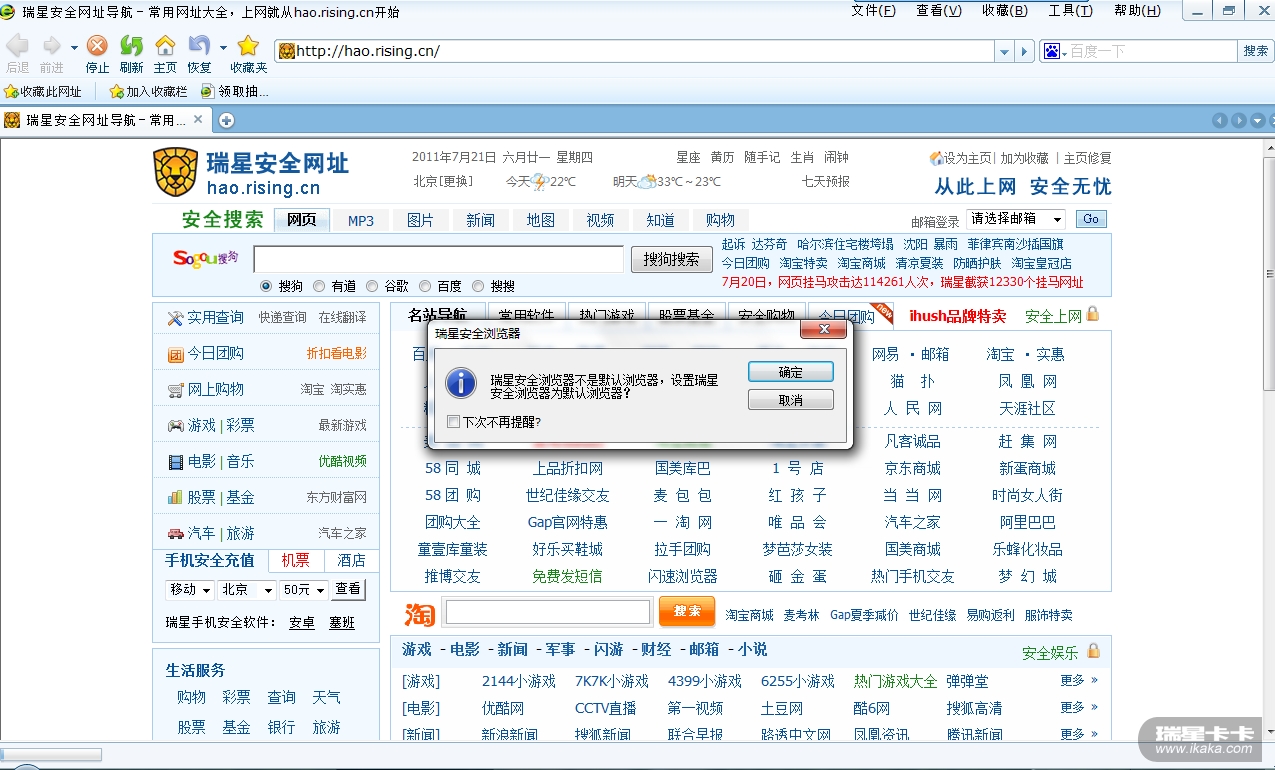Open the 收藏(B) menu
Image resolution: width=1275 pixels, height=770 pixels.
click(1005, 11)
